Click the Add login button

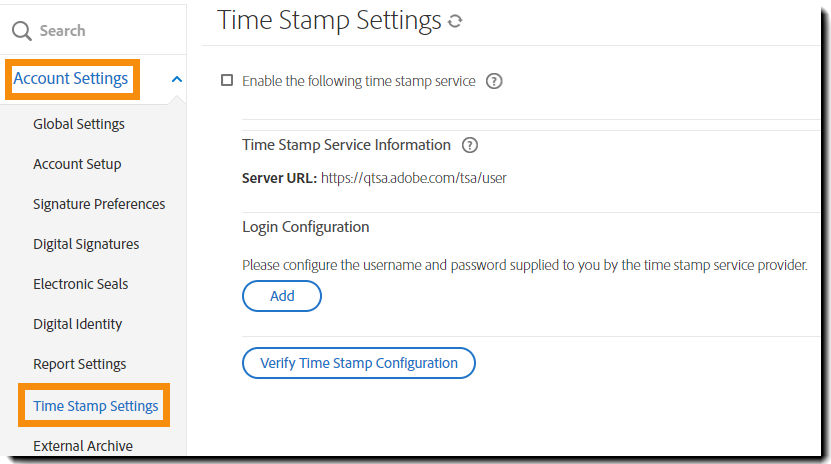(282, 296)
